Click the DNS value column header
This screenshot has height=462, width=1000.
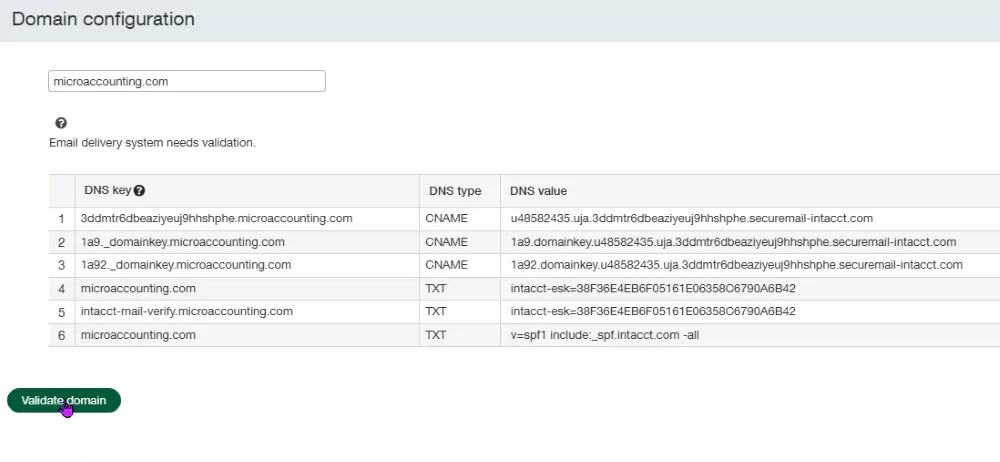[538, 191]
